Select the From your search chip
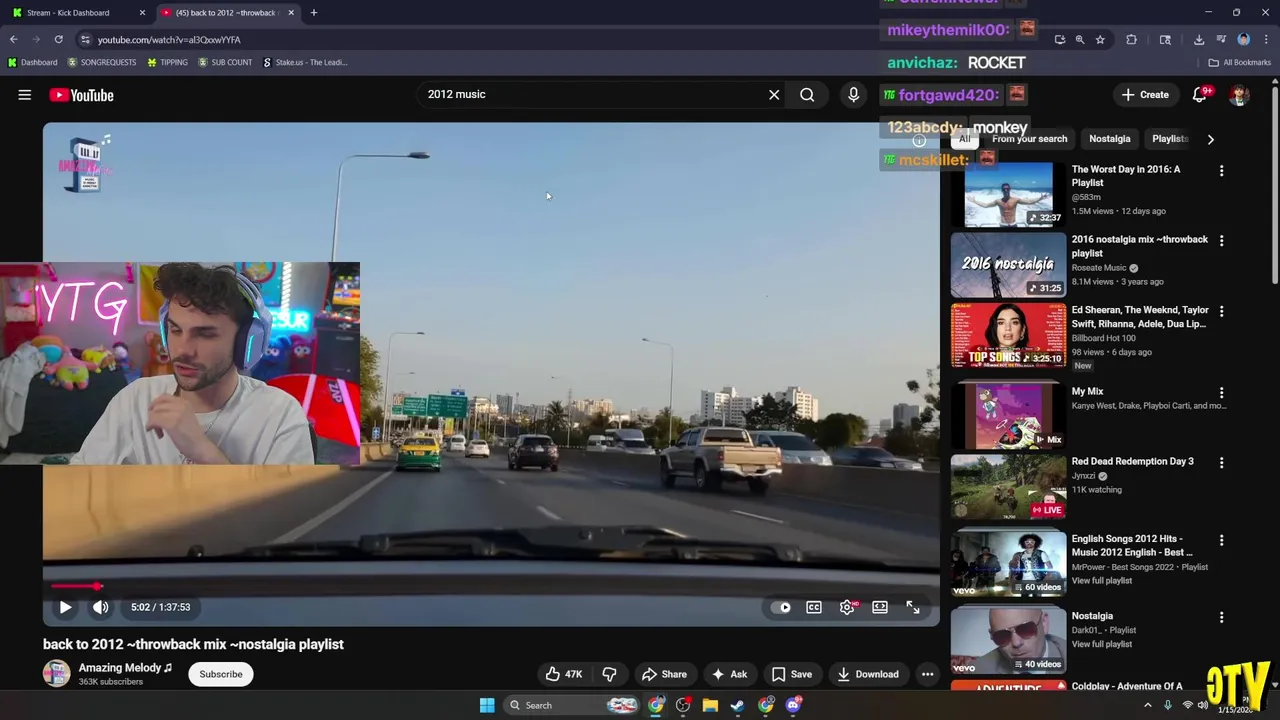This screenshot has height=720, width=1280. click(1029, 139)
